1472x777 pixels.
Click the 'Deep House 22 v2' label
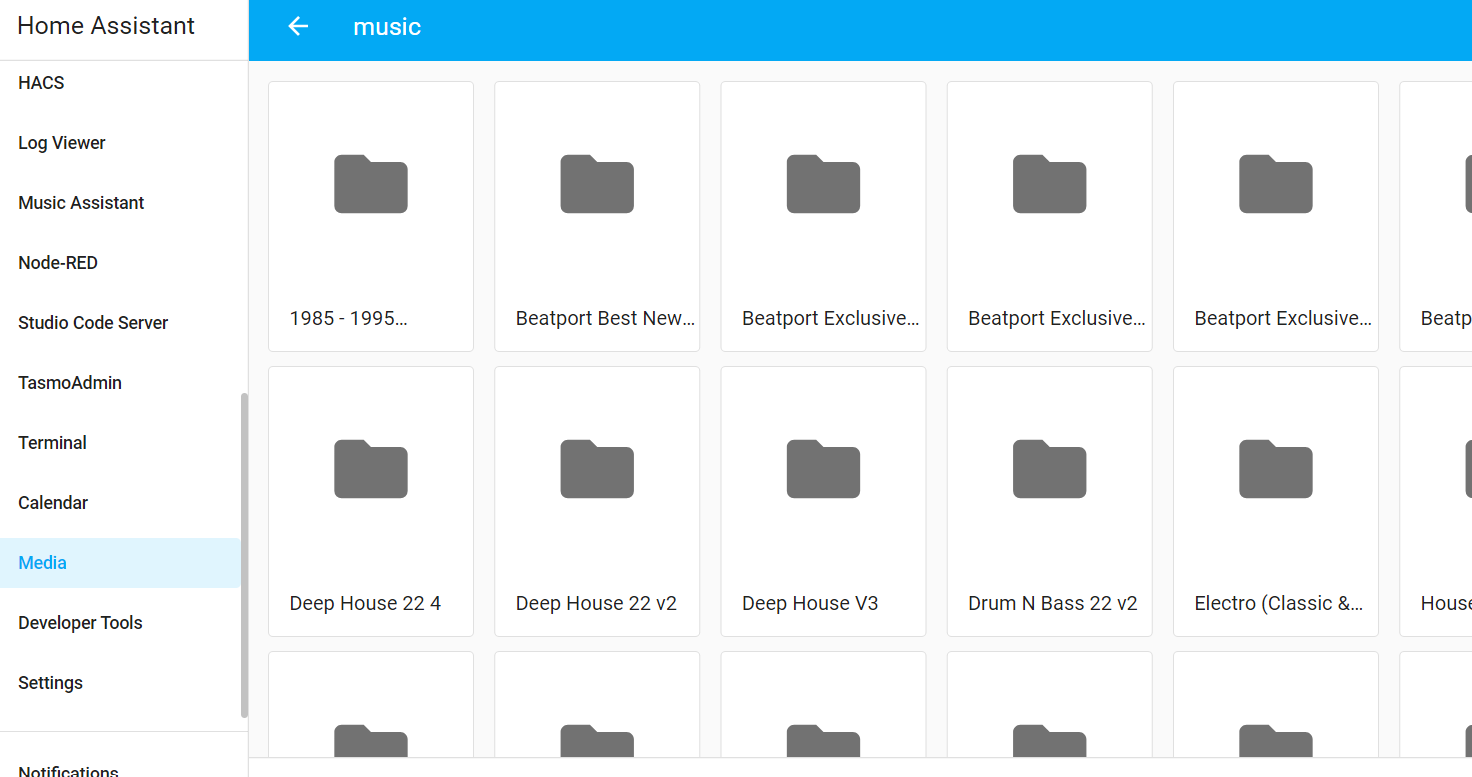click(596, 604)
